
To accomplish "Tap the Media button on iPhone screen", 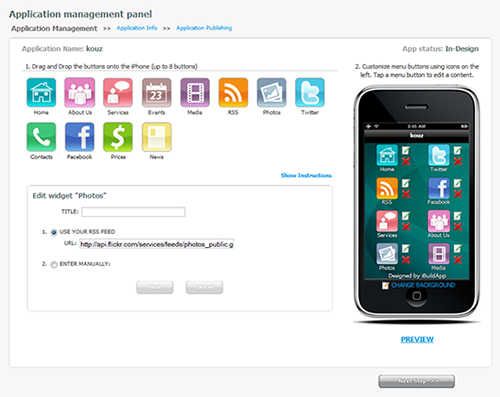I will pyautogui.click(x=439, y=254).
